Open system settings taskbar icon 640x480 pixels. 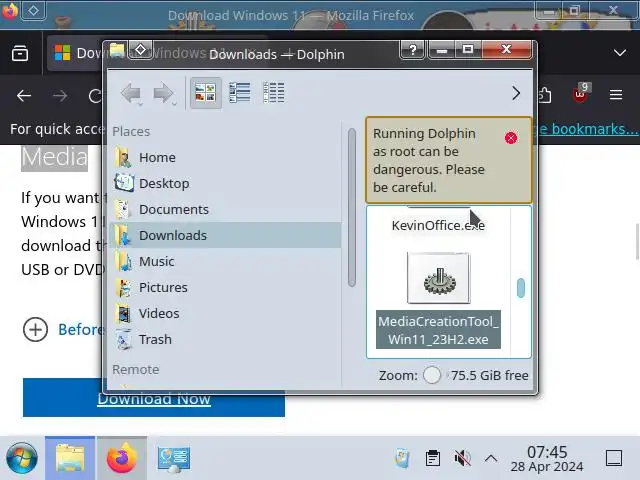click(x=174, y=458)
